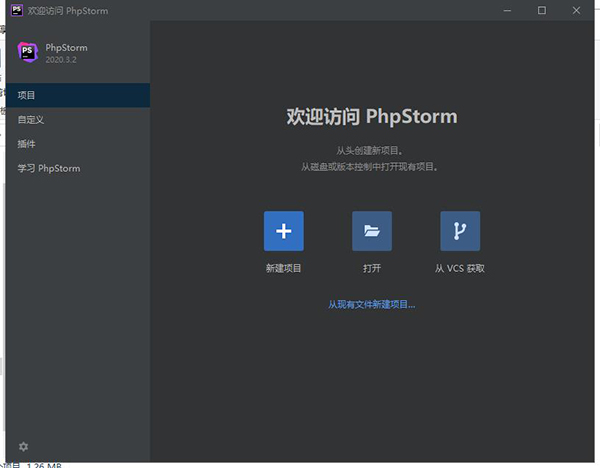Click the folder Open icon
This screenshot has height=468, width=600.
372,231
